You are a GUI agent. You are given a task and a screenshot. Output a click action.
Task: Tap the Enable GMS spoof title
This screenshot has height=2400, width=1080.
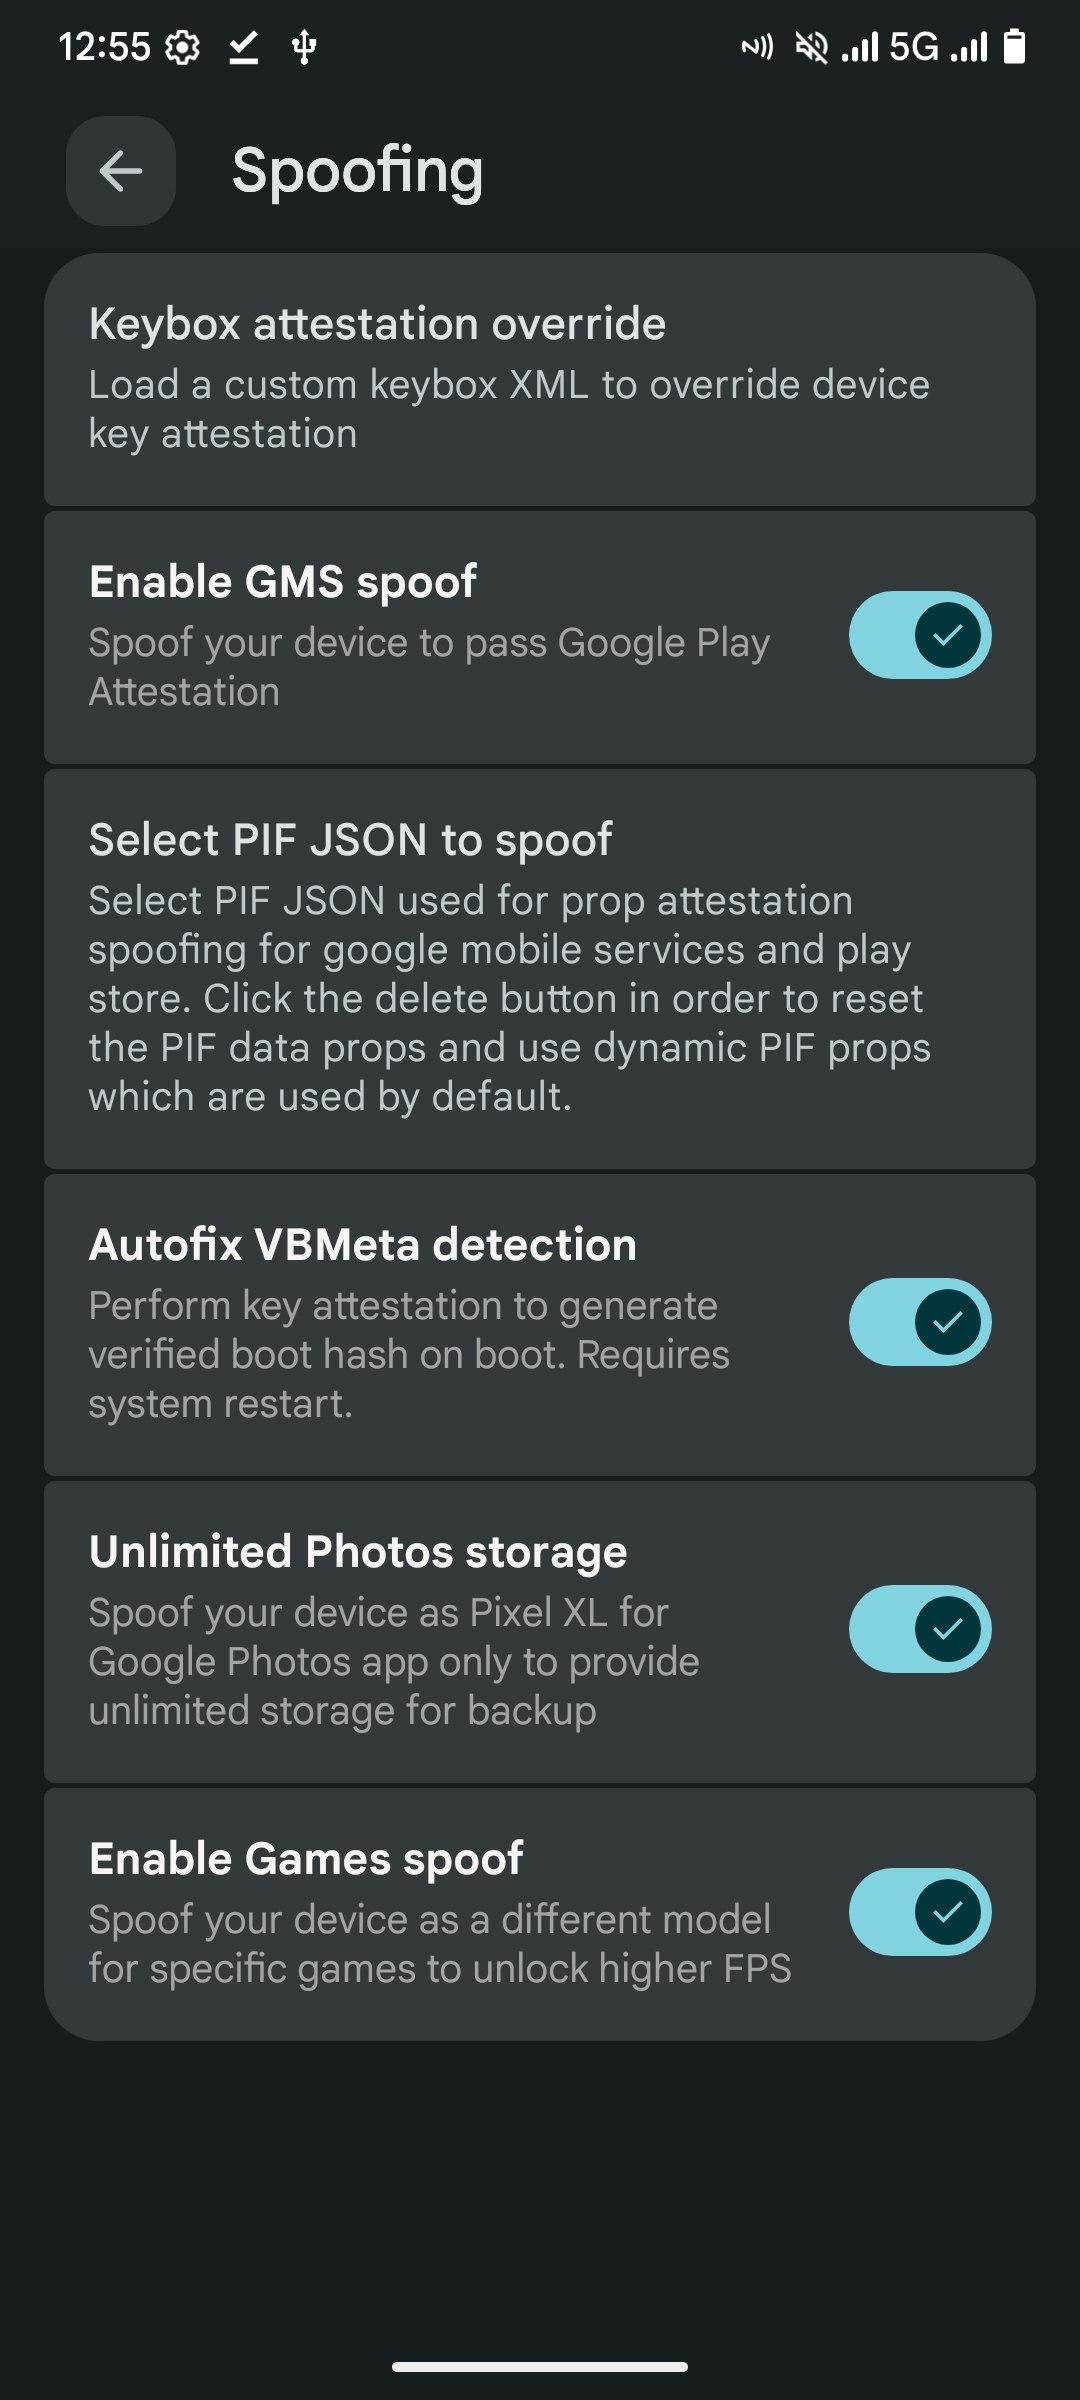click(x=283, y=582)
